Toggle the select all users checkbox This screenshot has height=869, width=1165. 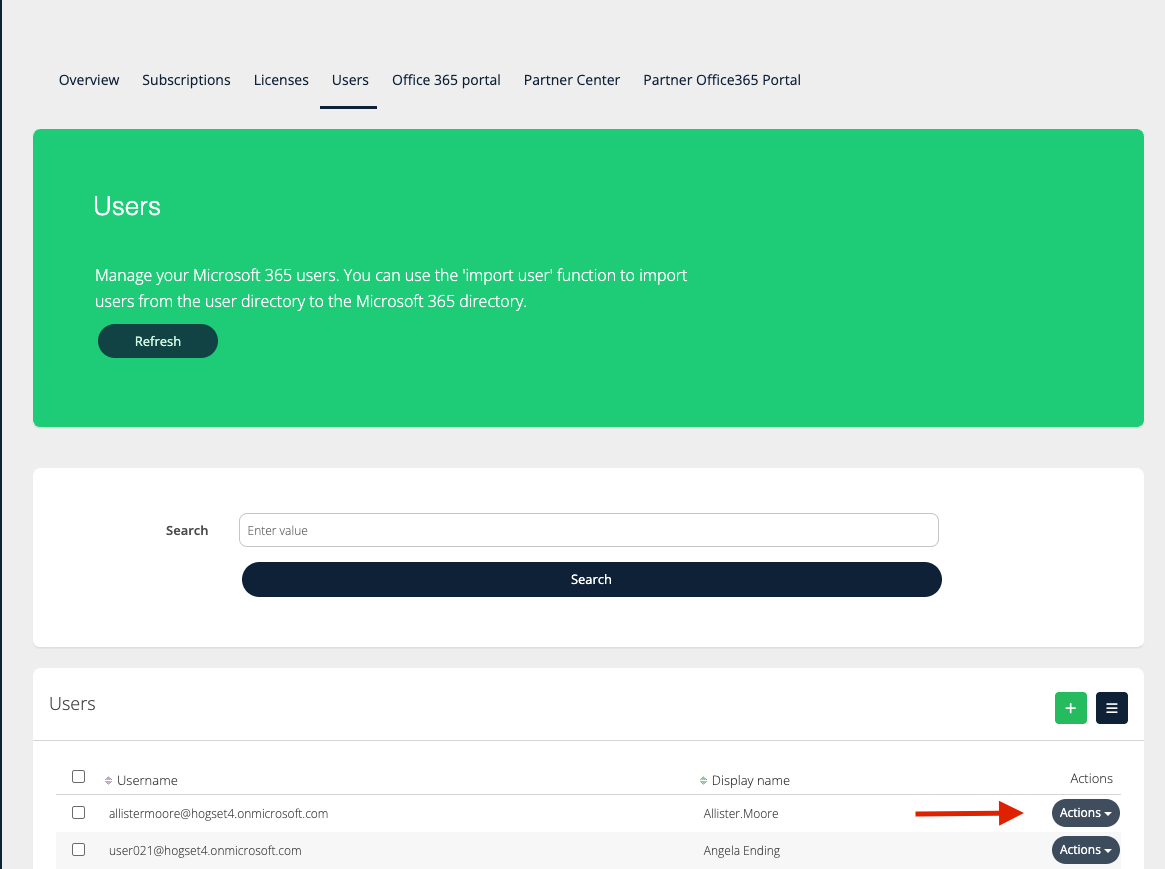pyautogui.click(x=79, y=777)
